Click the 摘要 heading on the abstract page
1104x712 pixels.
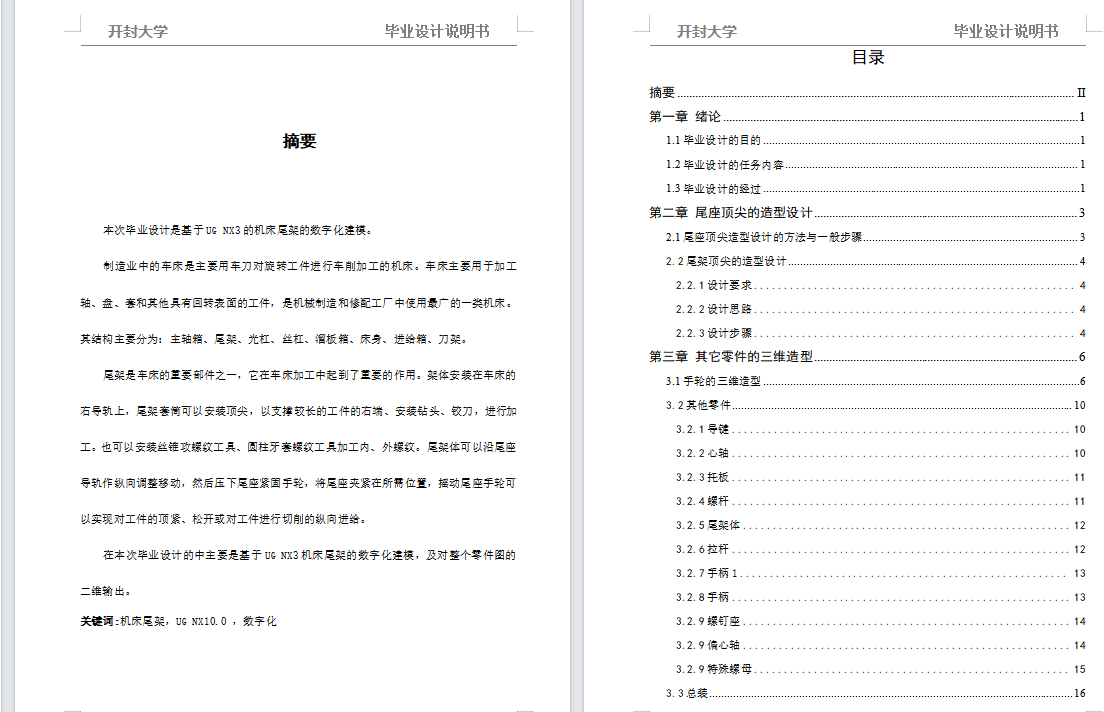[299, 141]
